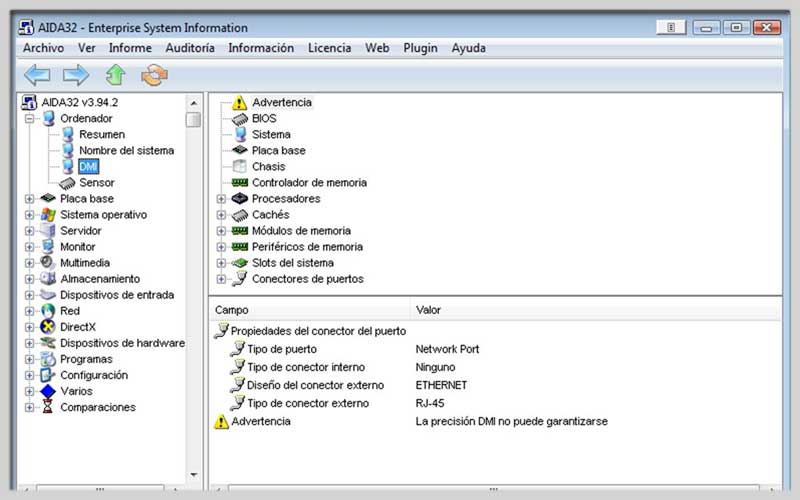Click the blue Forward arrow toolbar icon
Image resolution: width=800 pixels, height=500 pixels.
tap(76, 76)
